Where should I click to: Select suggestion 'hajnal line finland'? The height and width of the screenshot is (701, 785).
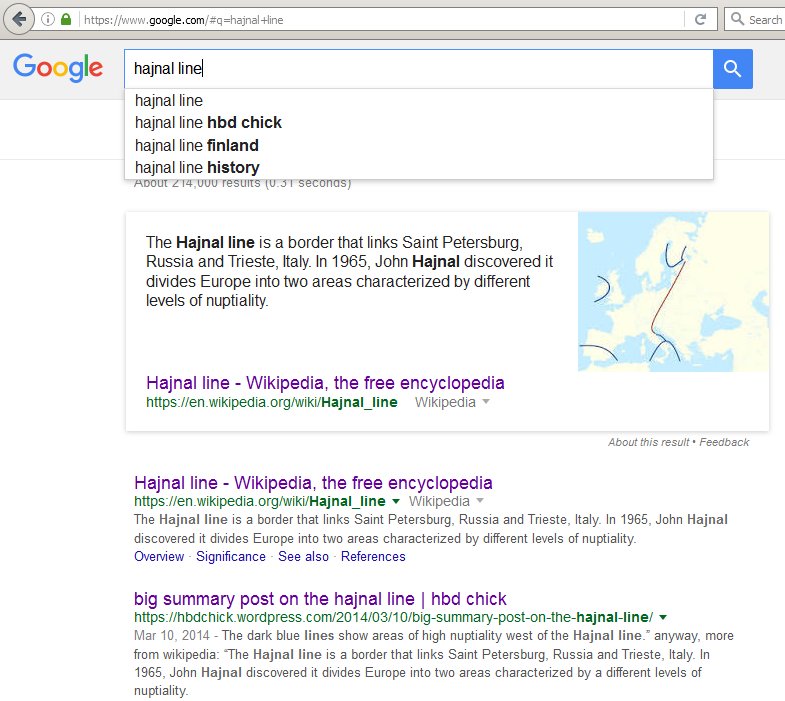click(419, 145)
